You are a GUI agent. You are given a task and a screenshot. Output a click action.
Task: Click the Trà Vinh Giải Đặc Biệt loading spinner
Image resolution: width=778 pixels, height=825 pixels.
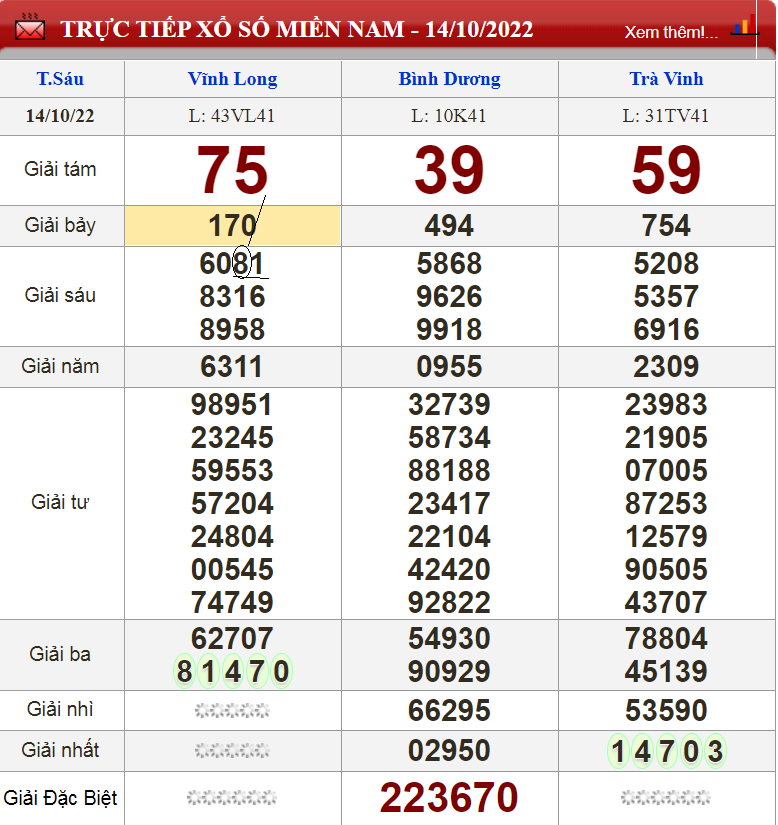(666, 798)
